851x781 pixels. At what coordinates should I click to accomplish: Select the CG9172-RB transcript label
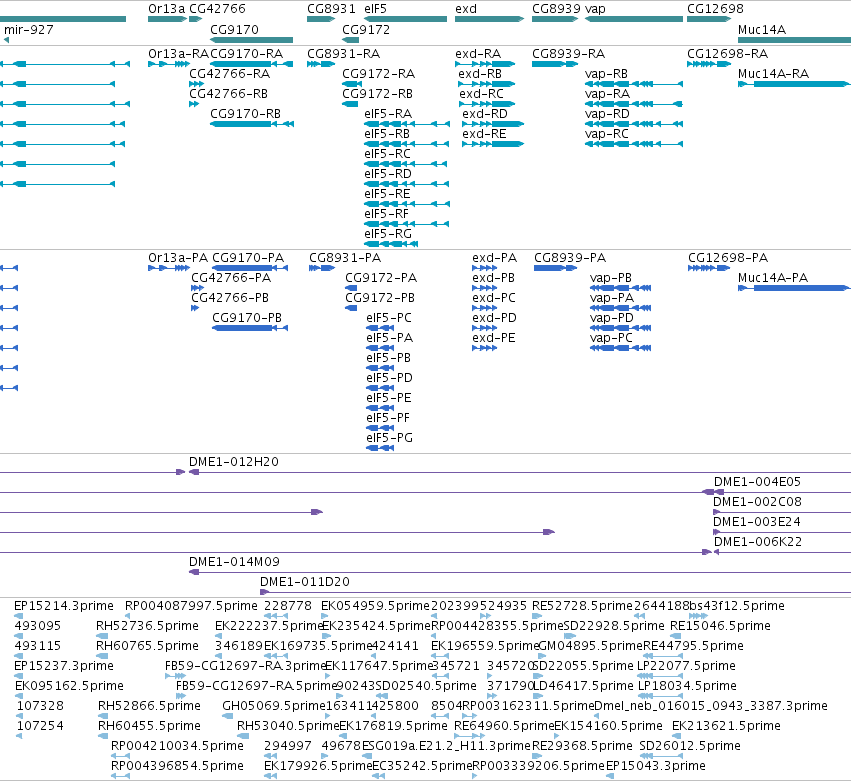pyautogui.click(x=377, y=94)
